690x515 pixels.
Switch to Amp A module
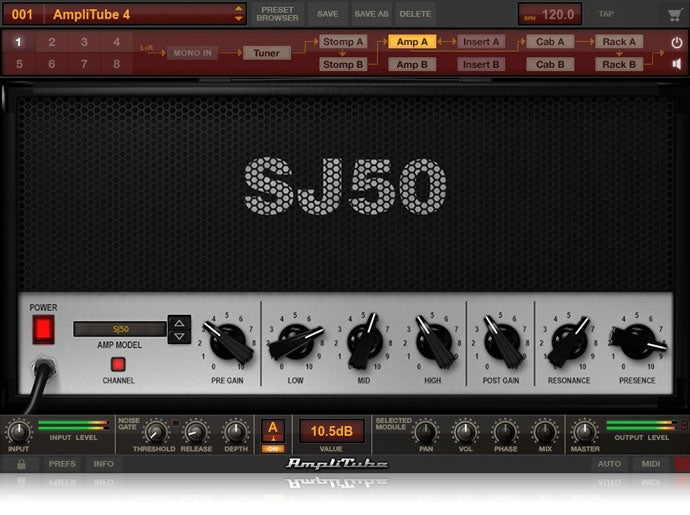[x=412, y=42]
